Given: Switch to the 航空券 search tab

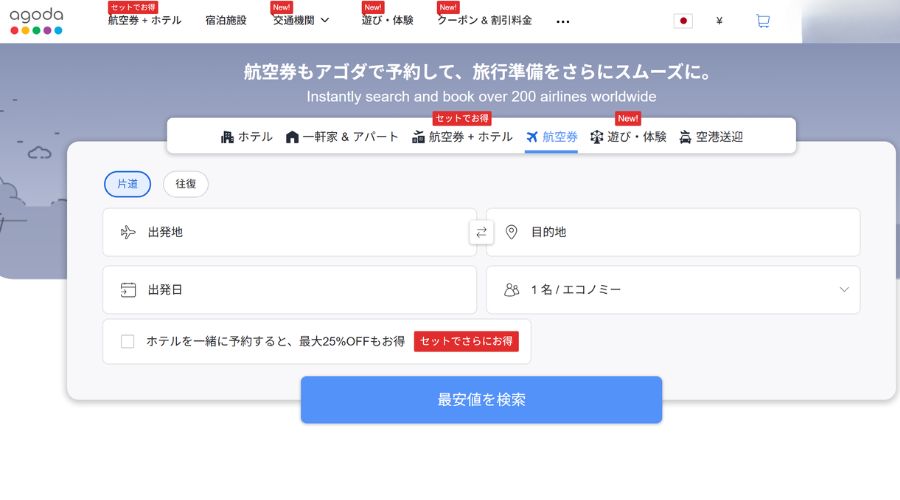Looking at the screenshot, I should [x=552, y=137].
